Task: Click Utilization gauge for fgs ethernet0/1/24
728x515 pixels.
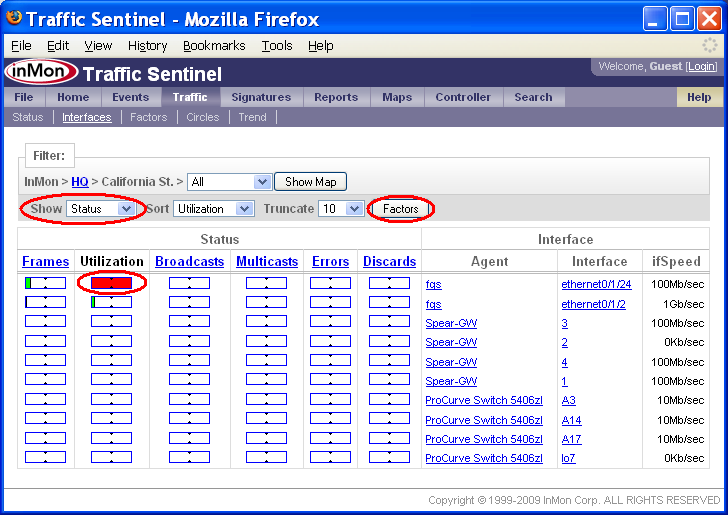Action: pyautogui.click(x=111, y=283)
